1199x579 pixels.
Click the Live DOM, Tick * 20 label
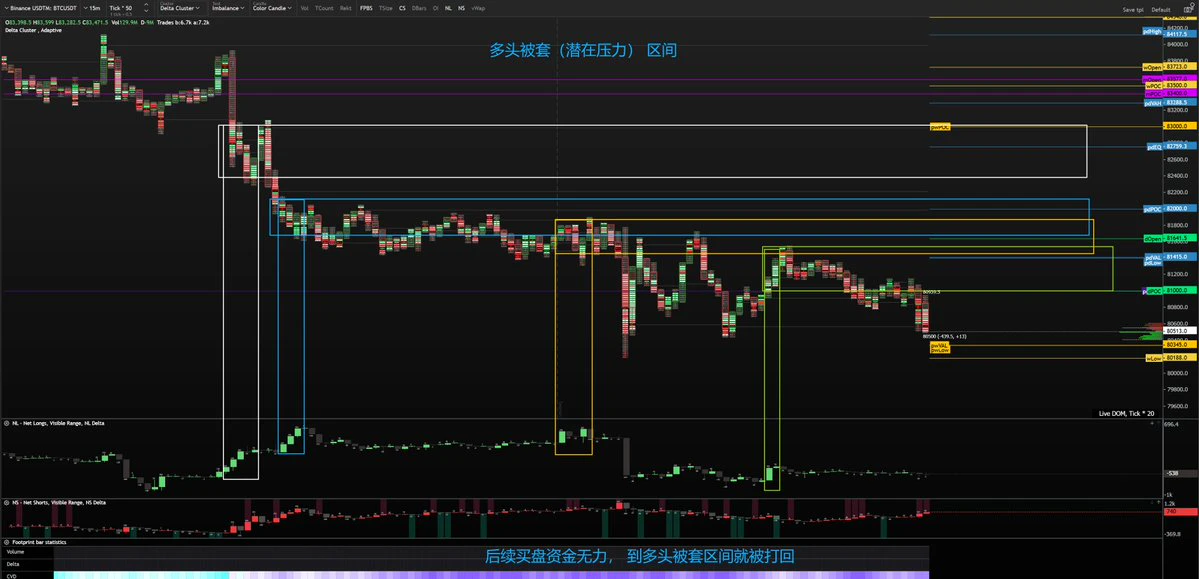(x=1126, y=413)
